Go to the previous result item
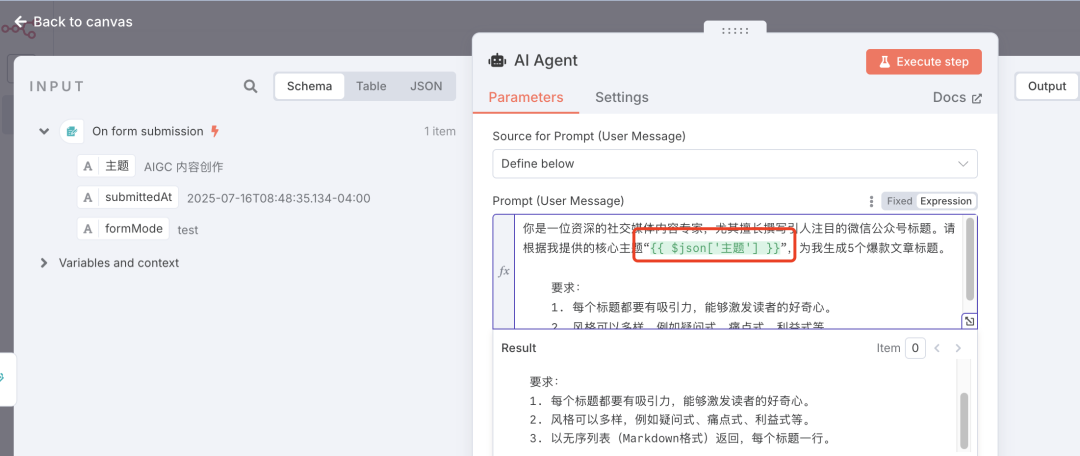This screenshot has height=456, width=1080. coord(937,348)
